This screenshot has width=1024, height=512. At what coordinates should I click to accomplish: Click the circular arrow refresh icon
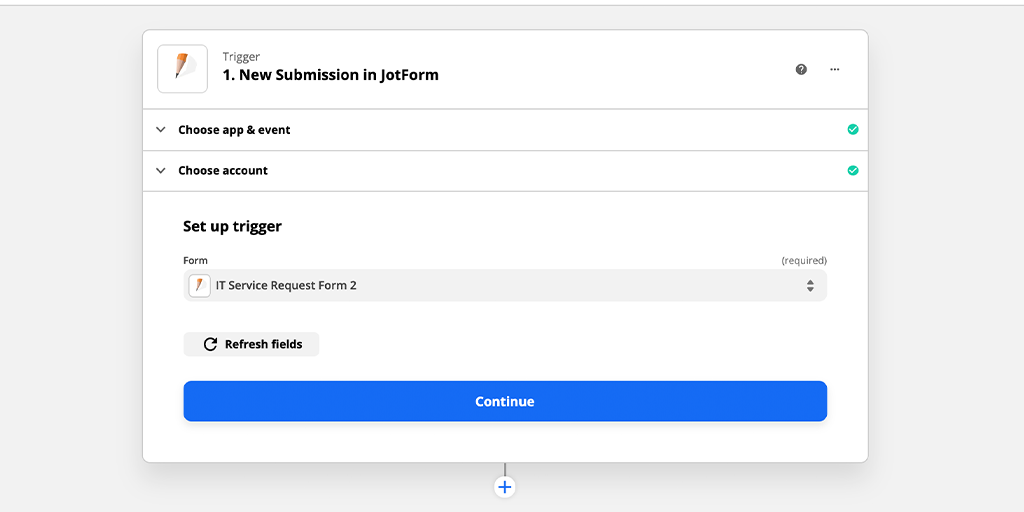[x=210, y=344]
